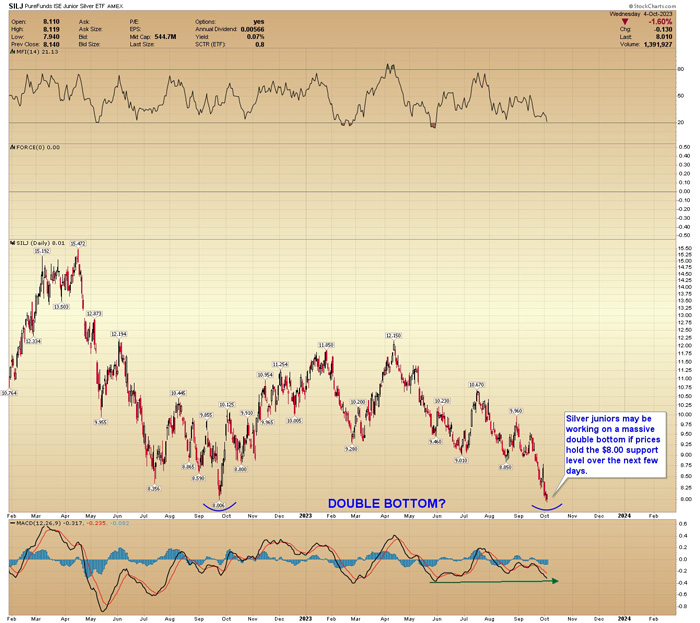Click the MFI 80 overbought level label
This screenshot has height=623, width=700.
tap(681, 69)
